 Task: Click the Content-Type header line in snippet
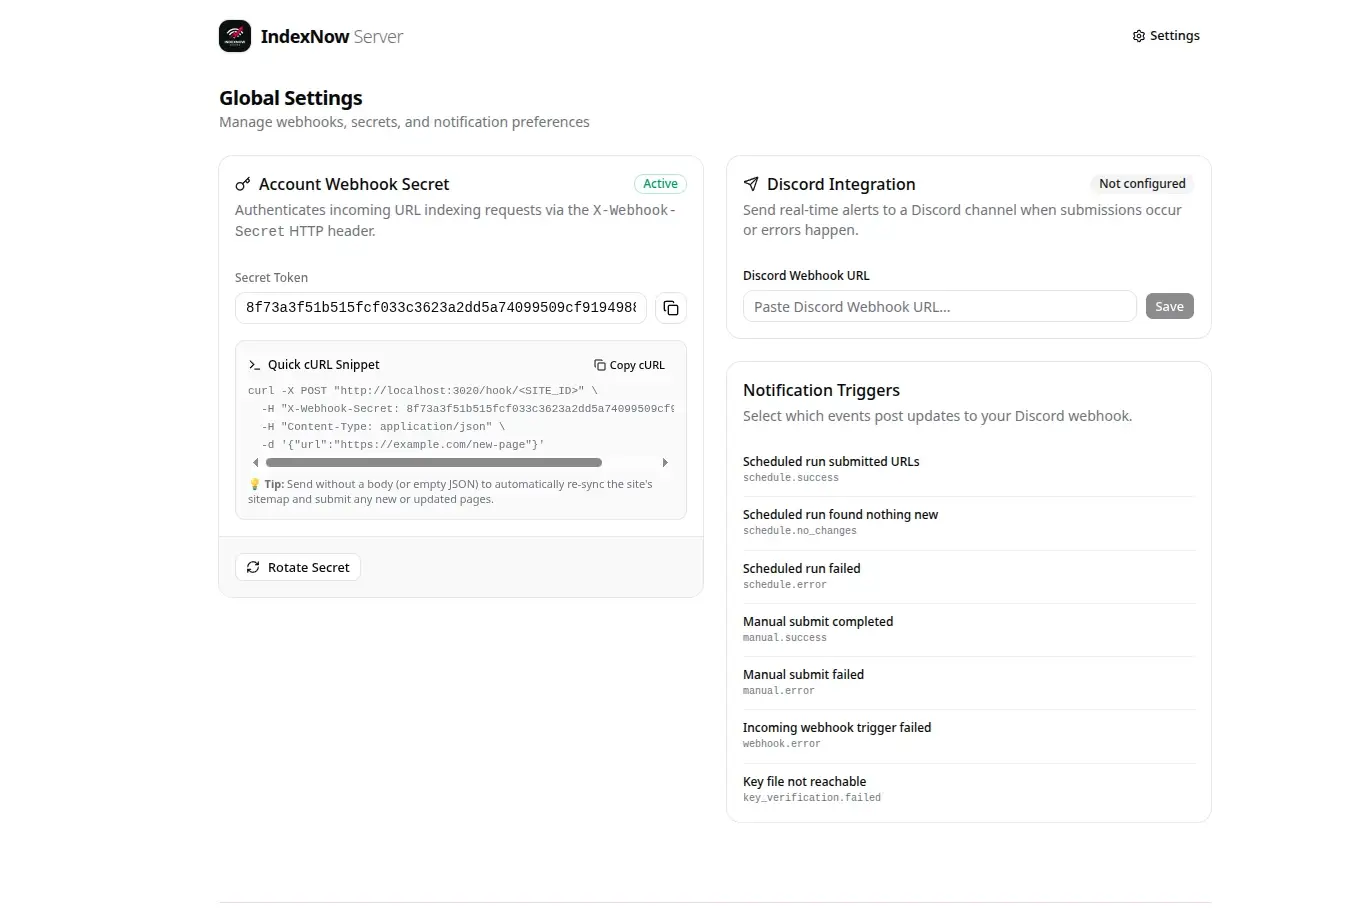383,427
